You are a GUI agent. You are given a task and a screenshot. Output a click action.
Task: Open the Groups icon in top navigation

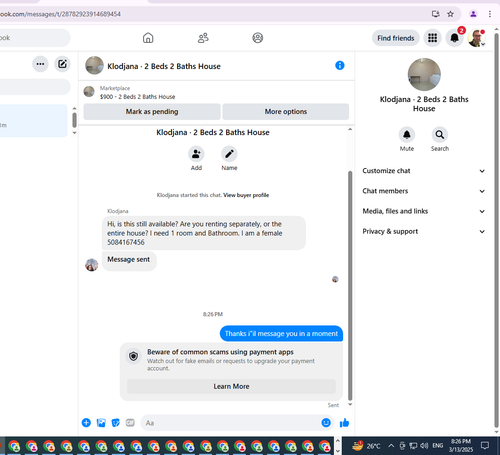pos(257,38)
